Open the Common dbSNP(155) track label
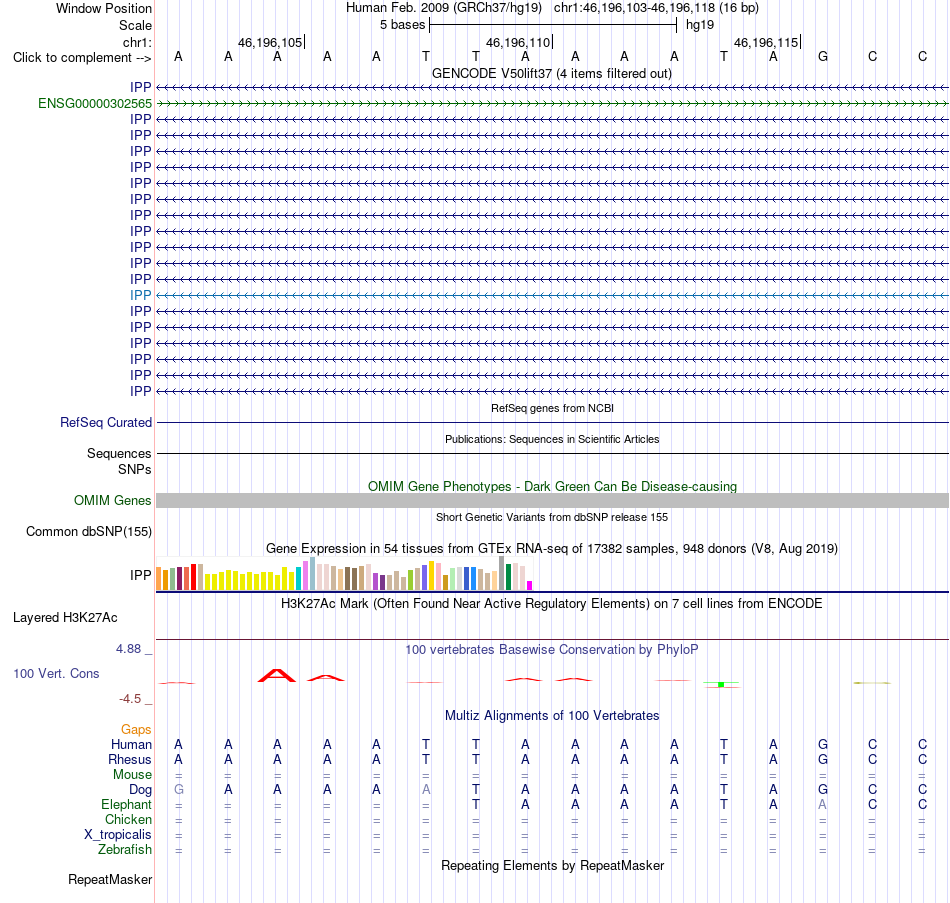The width and height of the screenshot is (950, 903). pos(89,531)
